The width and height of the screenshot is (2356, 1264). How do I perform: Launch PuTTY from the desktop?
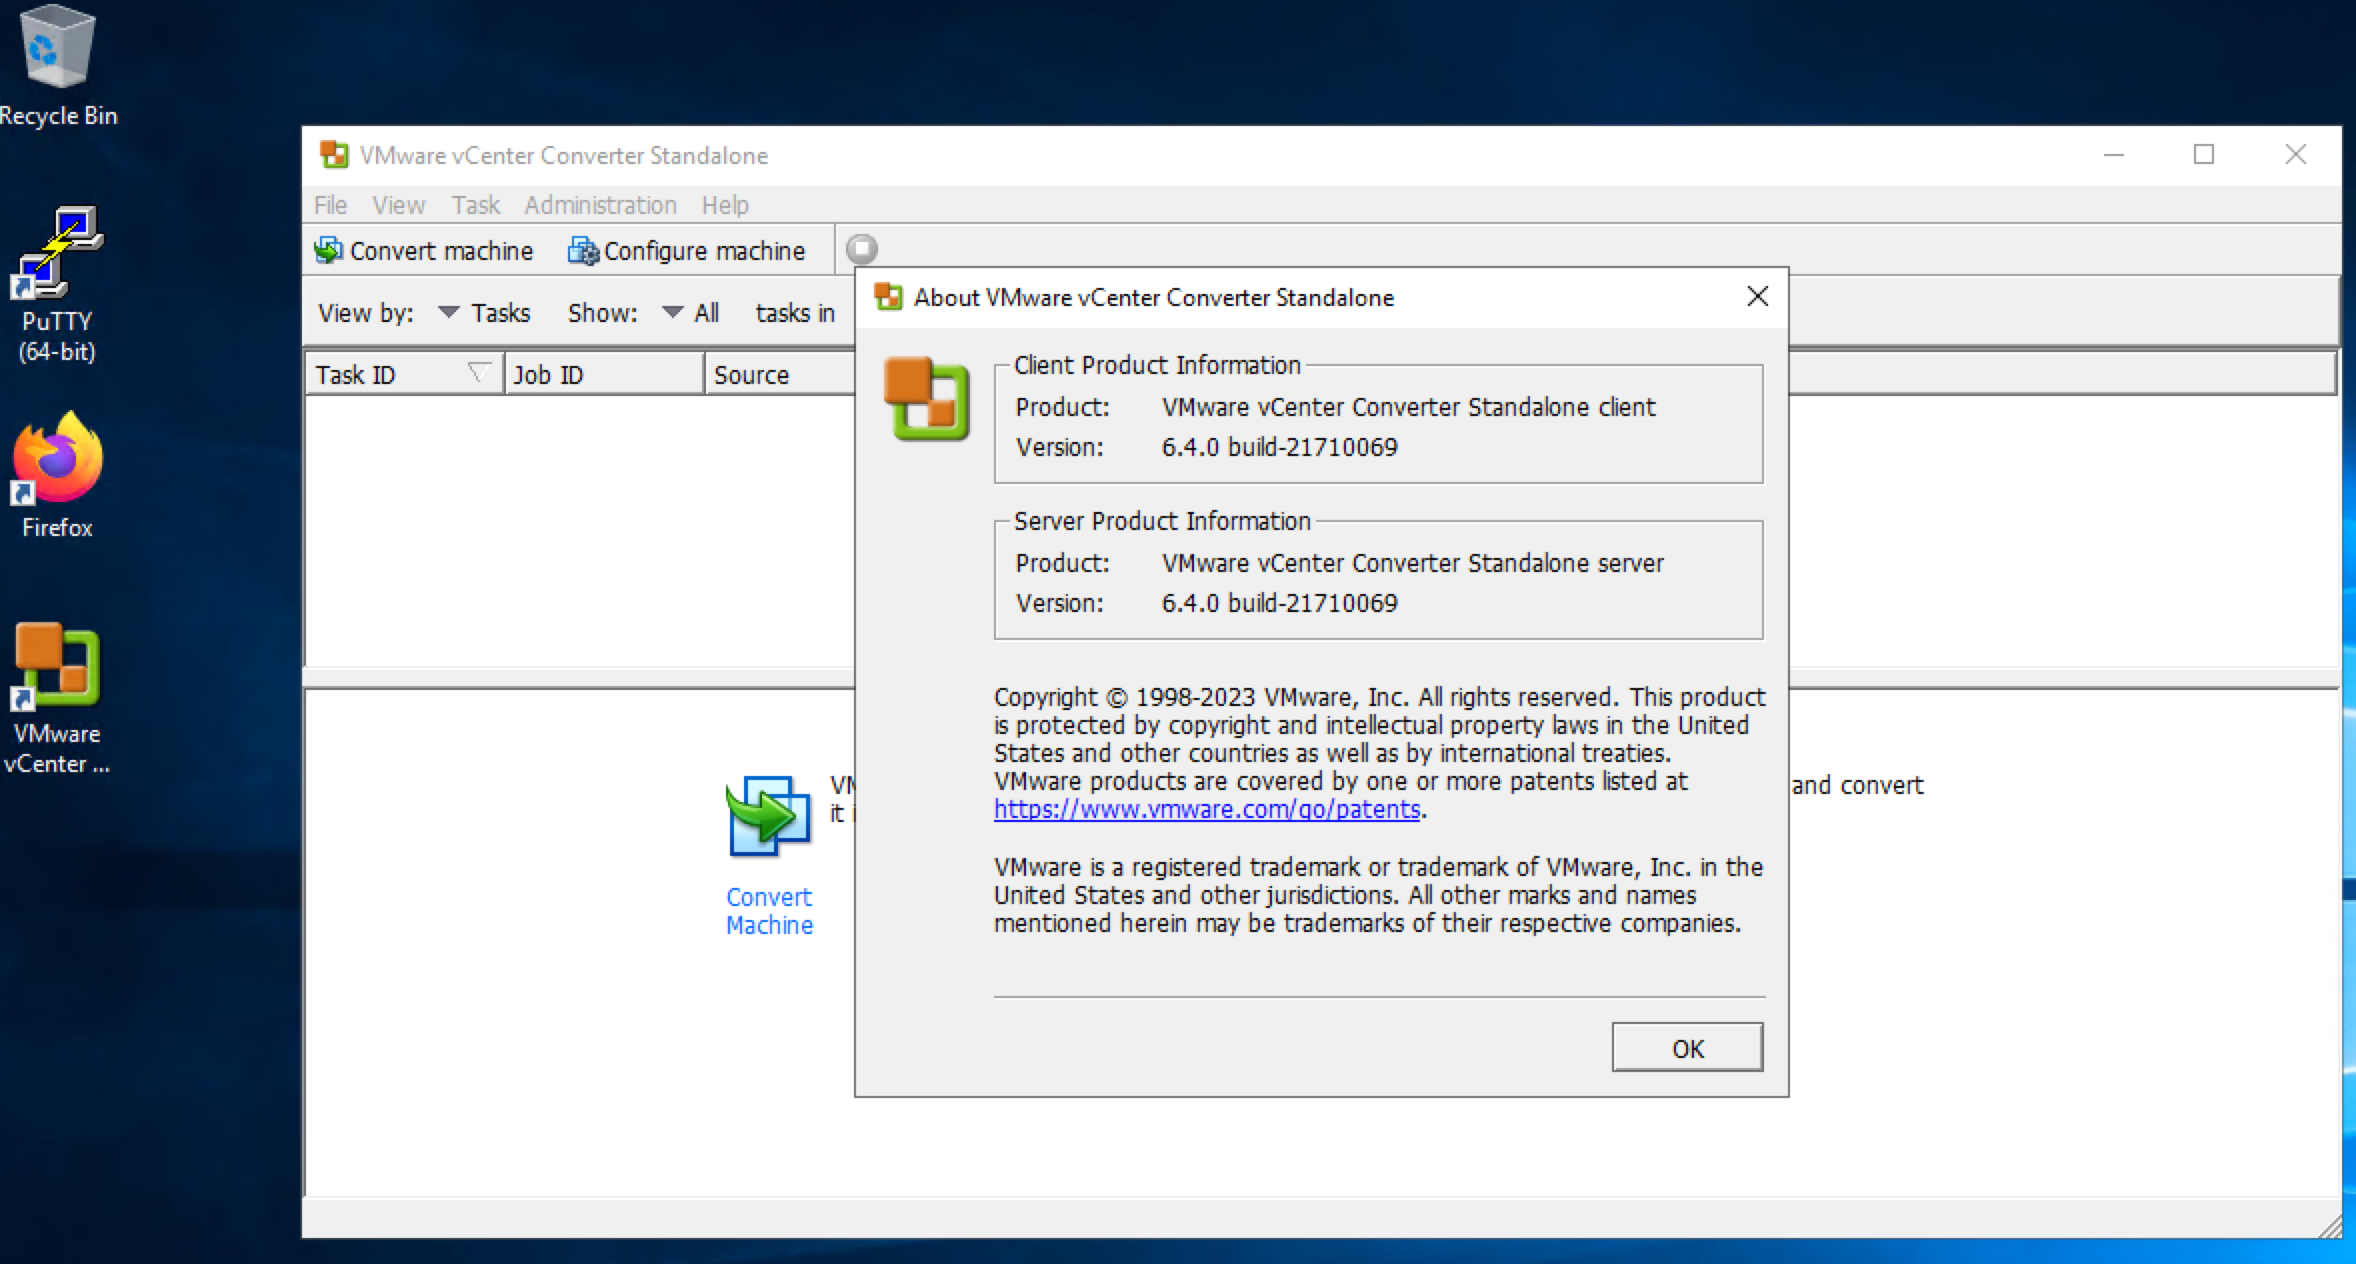pos(57,252)
